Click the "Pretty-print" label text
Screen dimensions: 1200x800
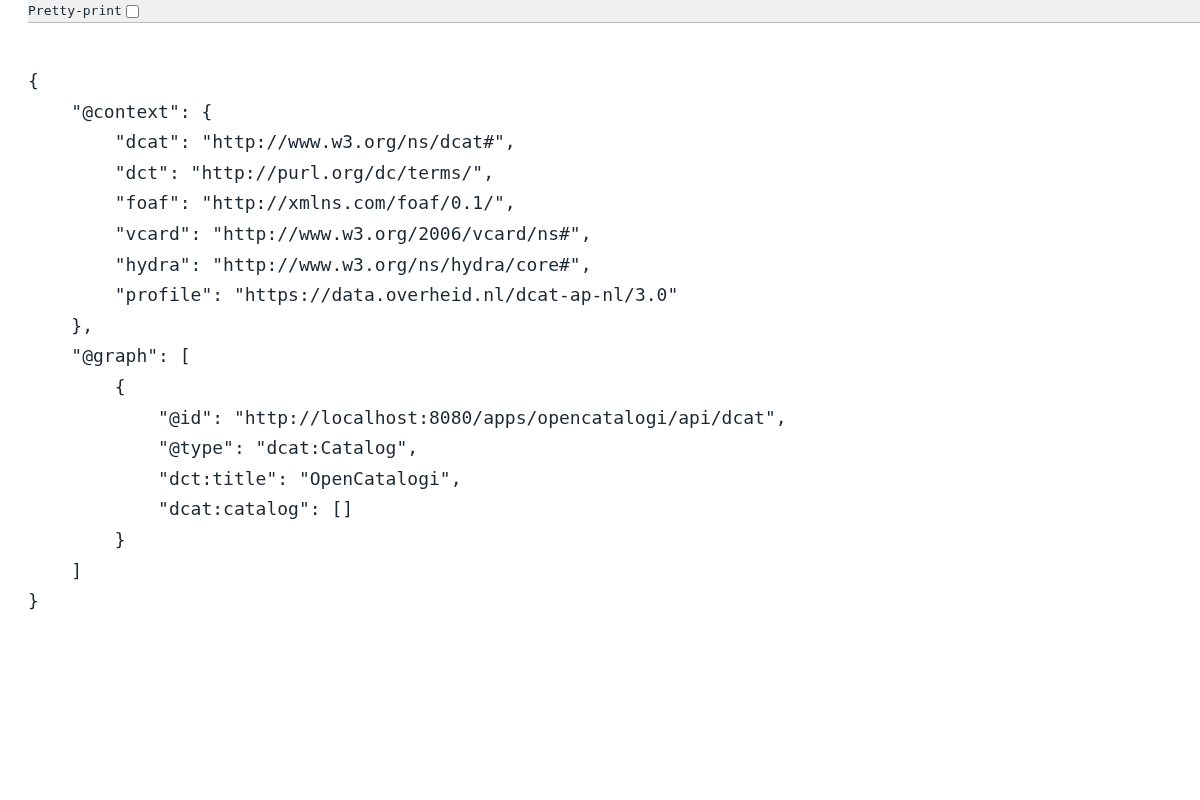75,11
